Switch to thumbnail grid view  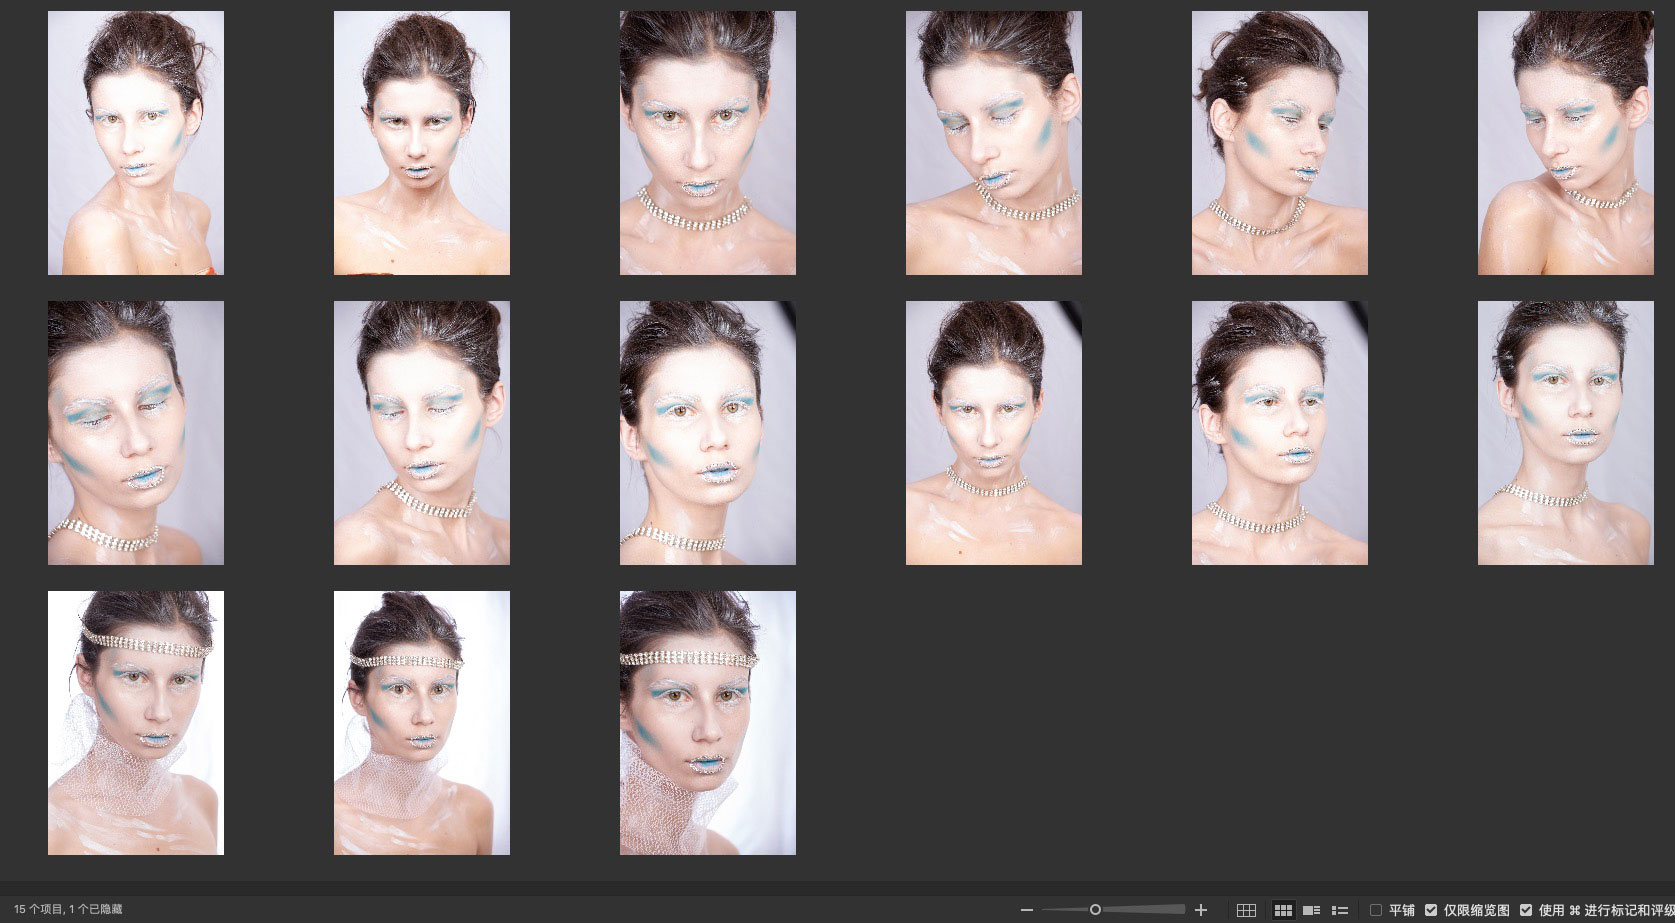(1283, 910)
